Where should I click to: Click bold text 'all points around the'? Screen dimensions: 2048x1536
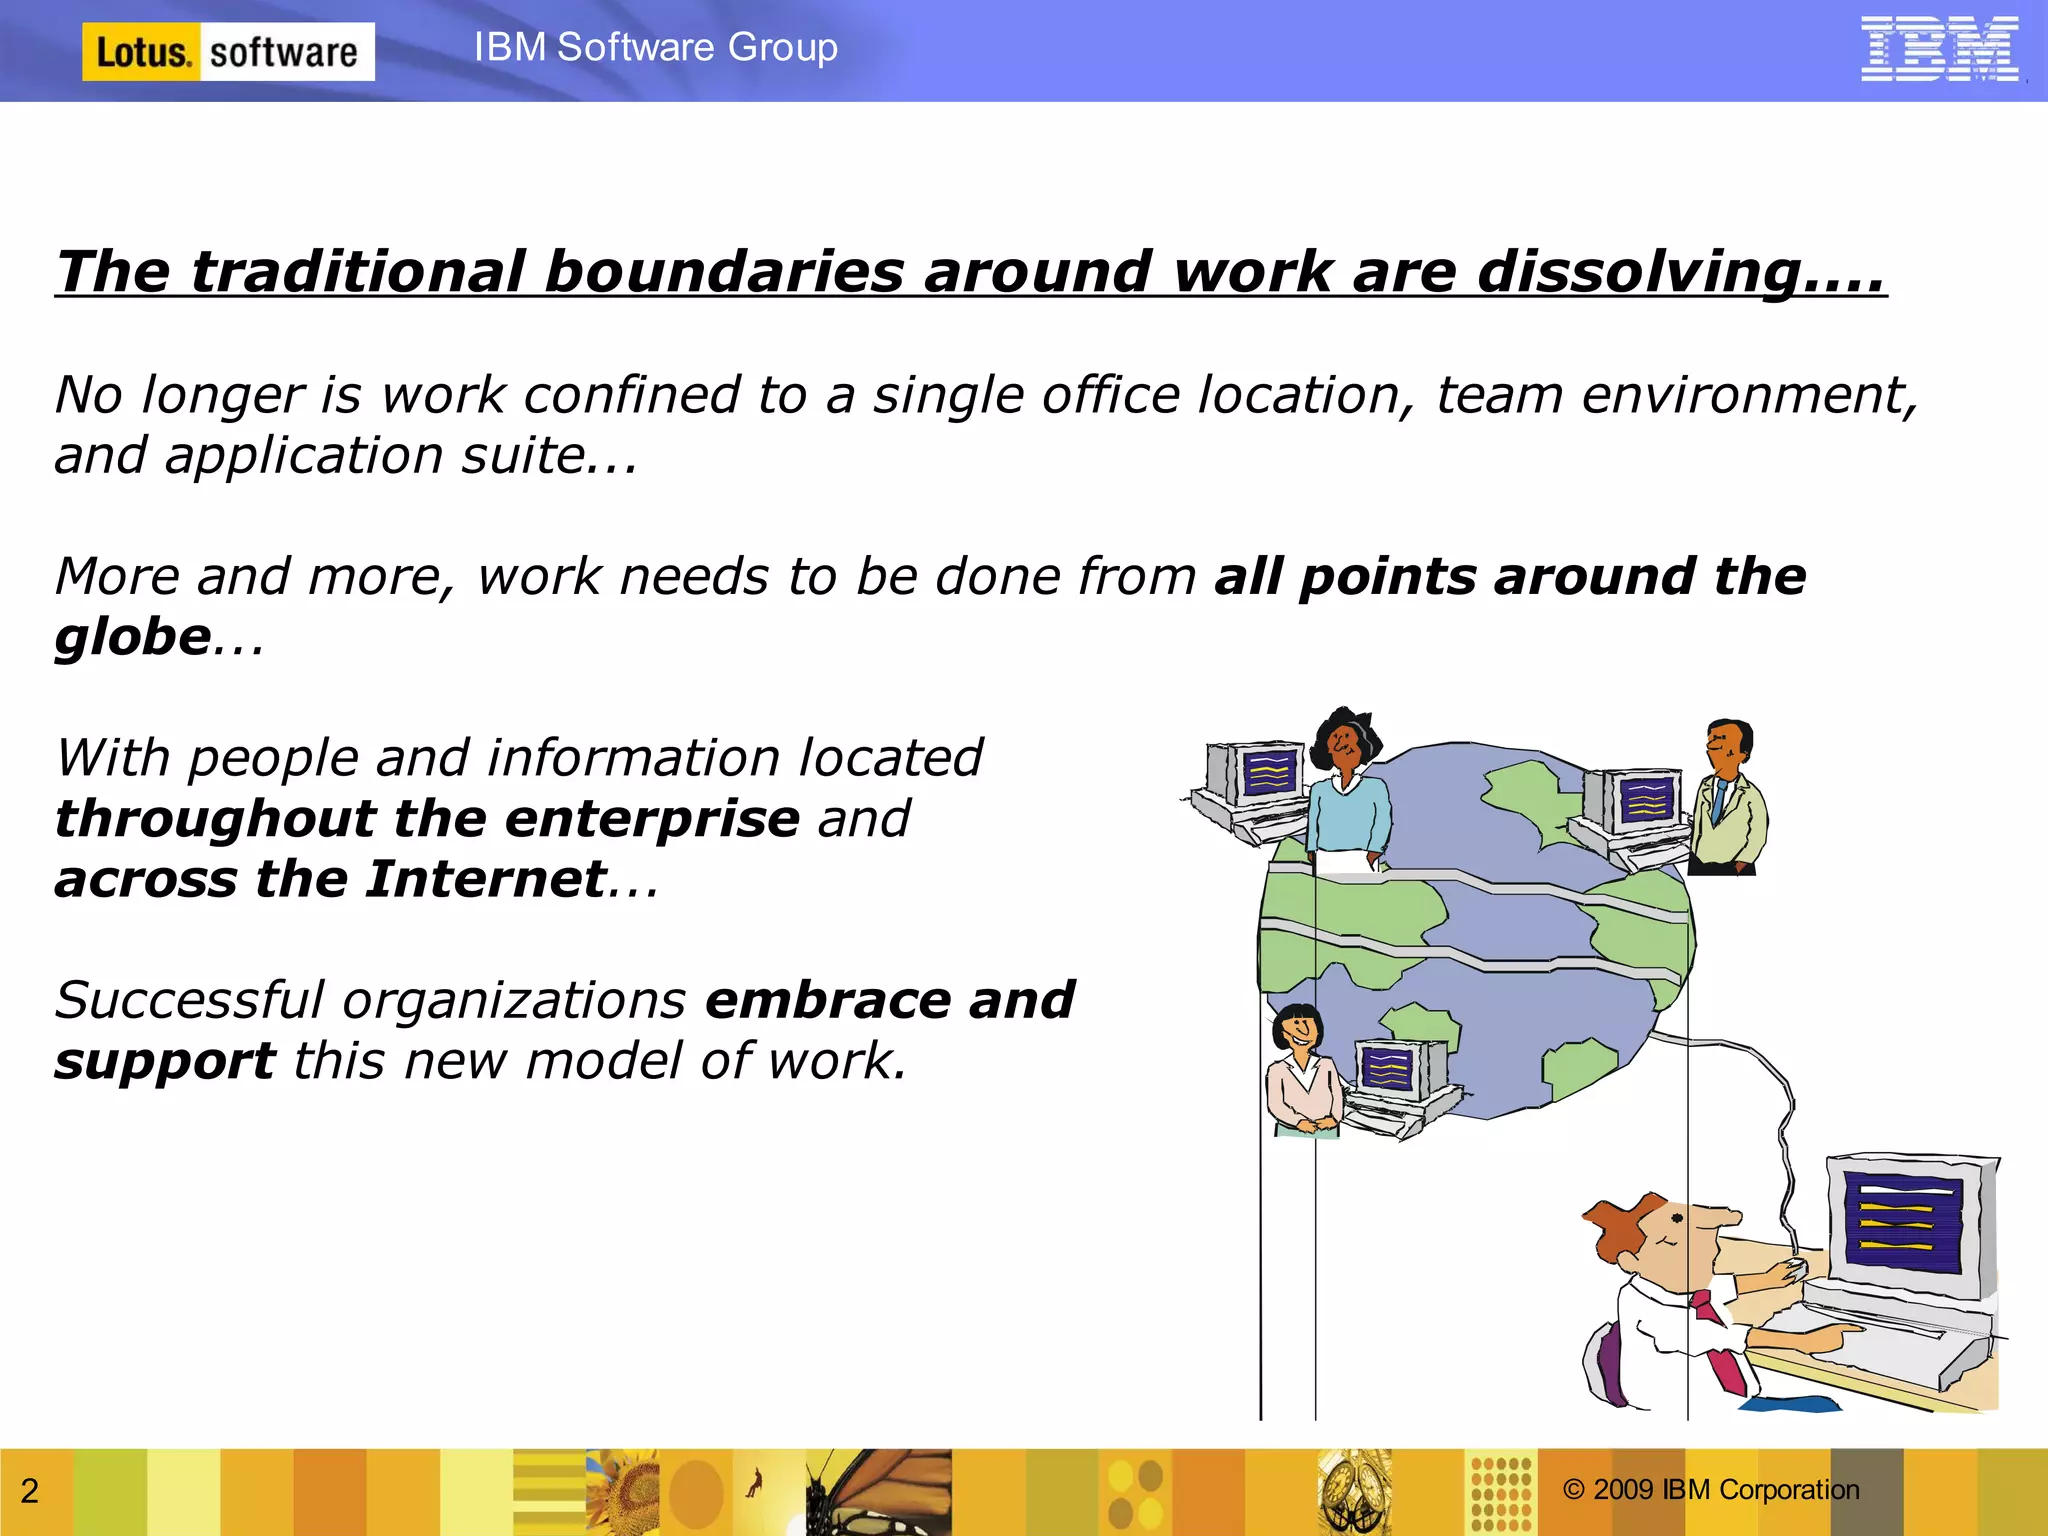pyautogui.click(x=1509, y=577)
